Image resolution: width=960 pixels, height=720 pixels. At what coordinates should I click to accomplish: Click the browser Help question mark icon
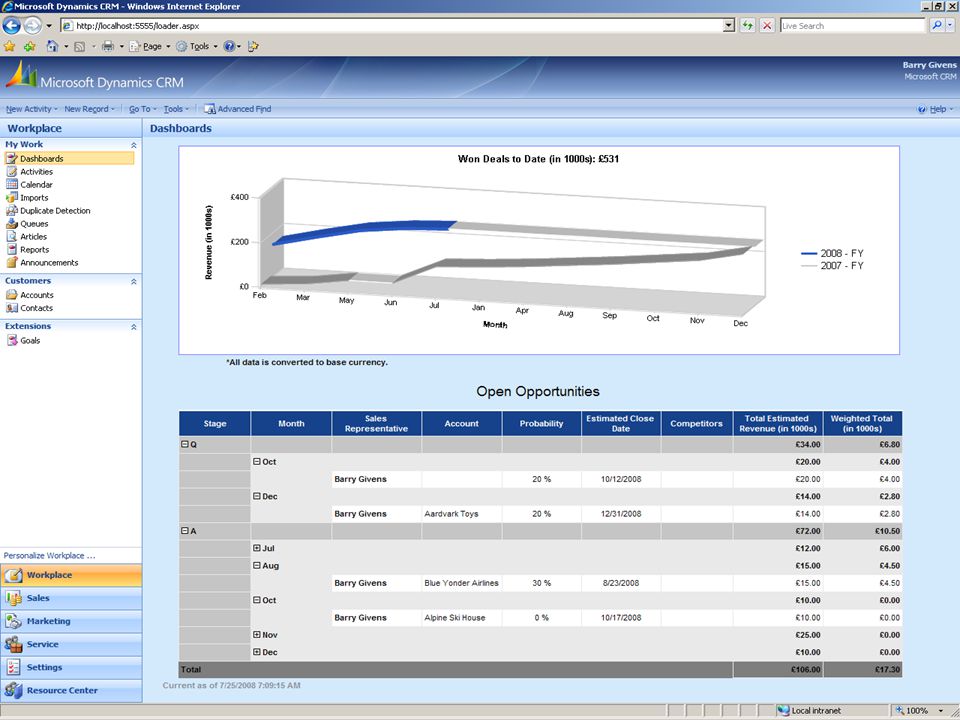tap(229, 47)
